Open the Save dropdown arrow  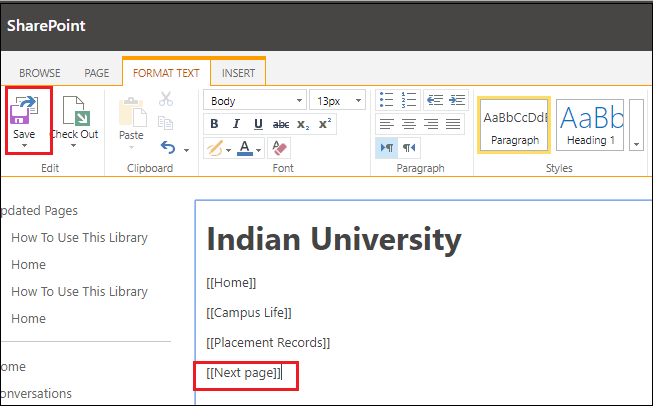(24, 145)
